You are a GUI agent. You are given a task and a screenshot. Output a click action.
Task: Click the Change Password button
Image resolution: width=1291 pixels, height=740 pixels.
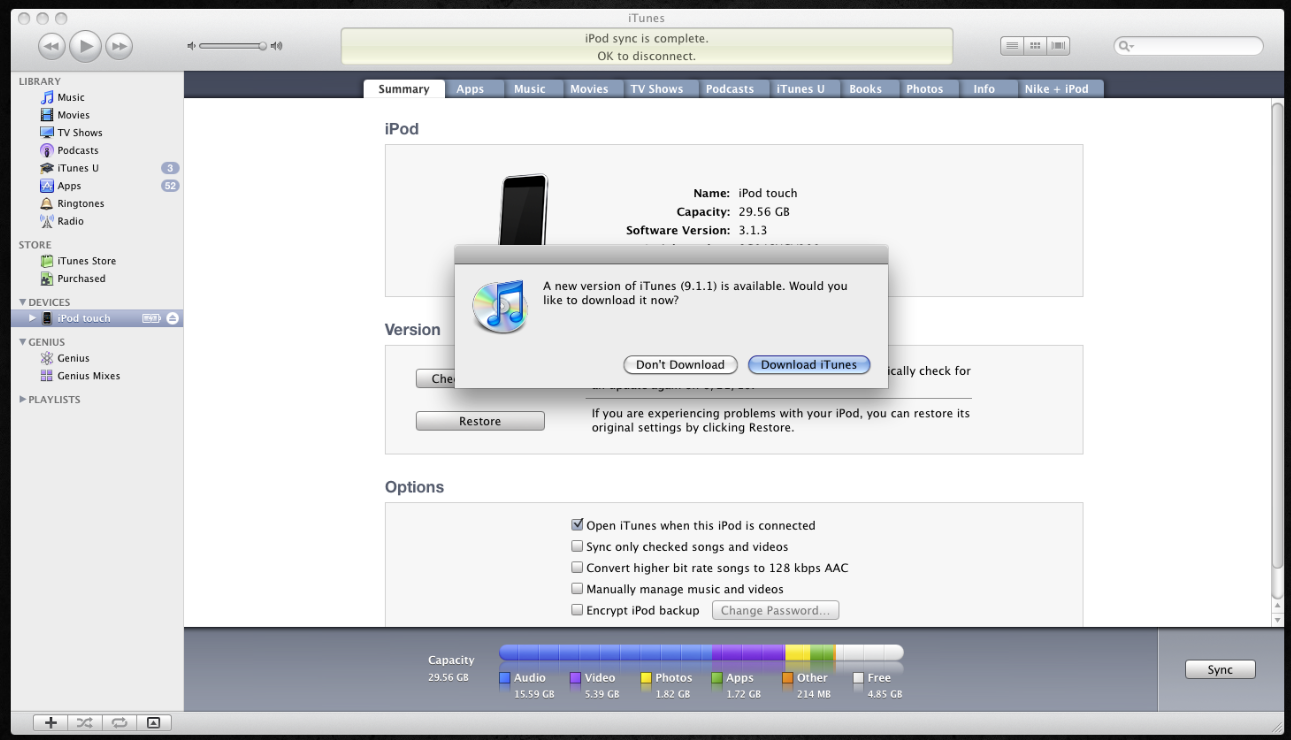[775, 610]
